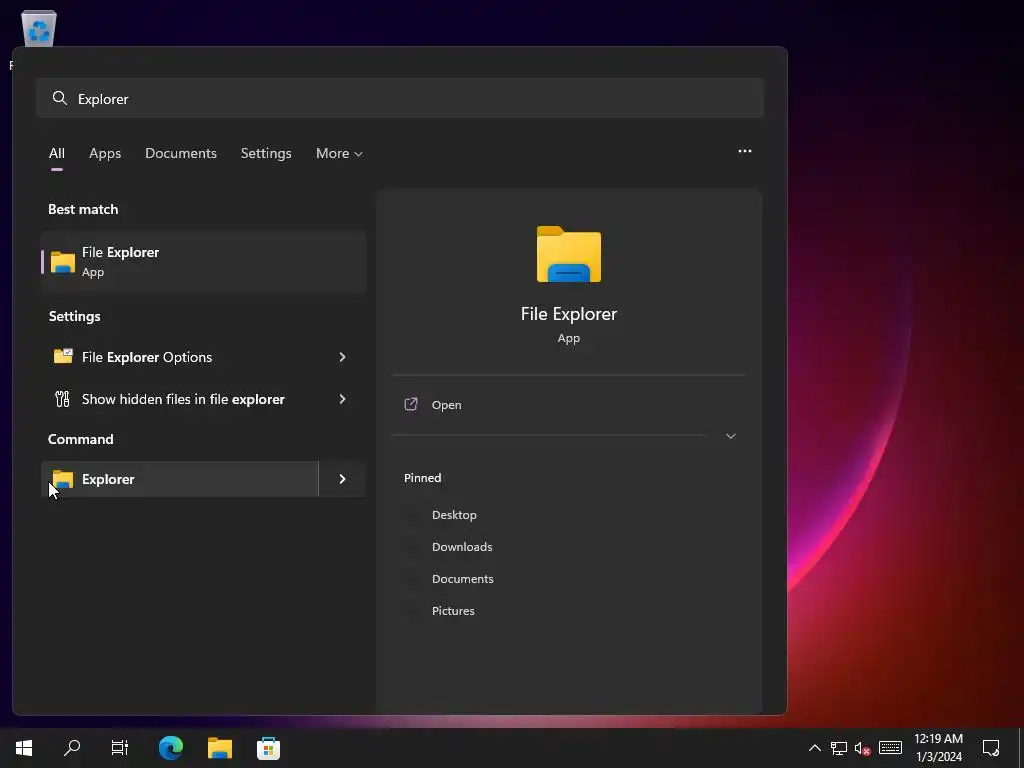1024x768 pixels.
Task: Expand File Explorer Options details arrow
Action: [342, 357]
